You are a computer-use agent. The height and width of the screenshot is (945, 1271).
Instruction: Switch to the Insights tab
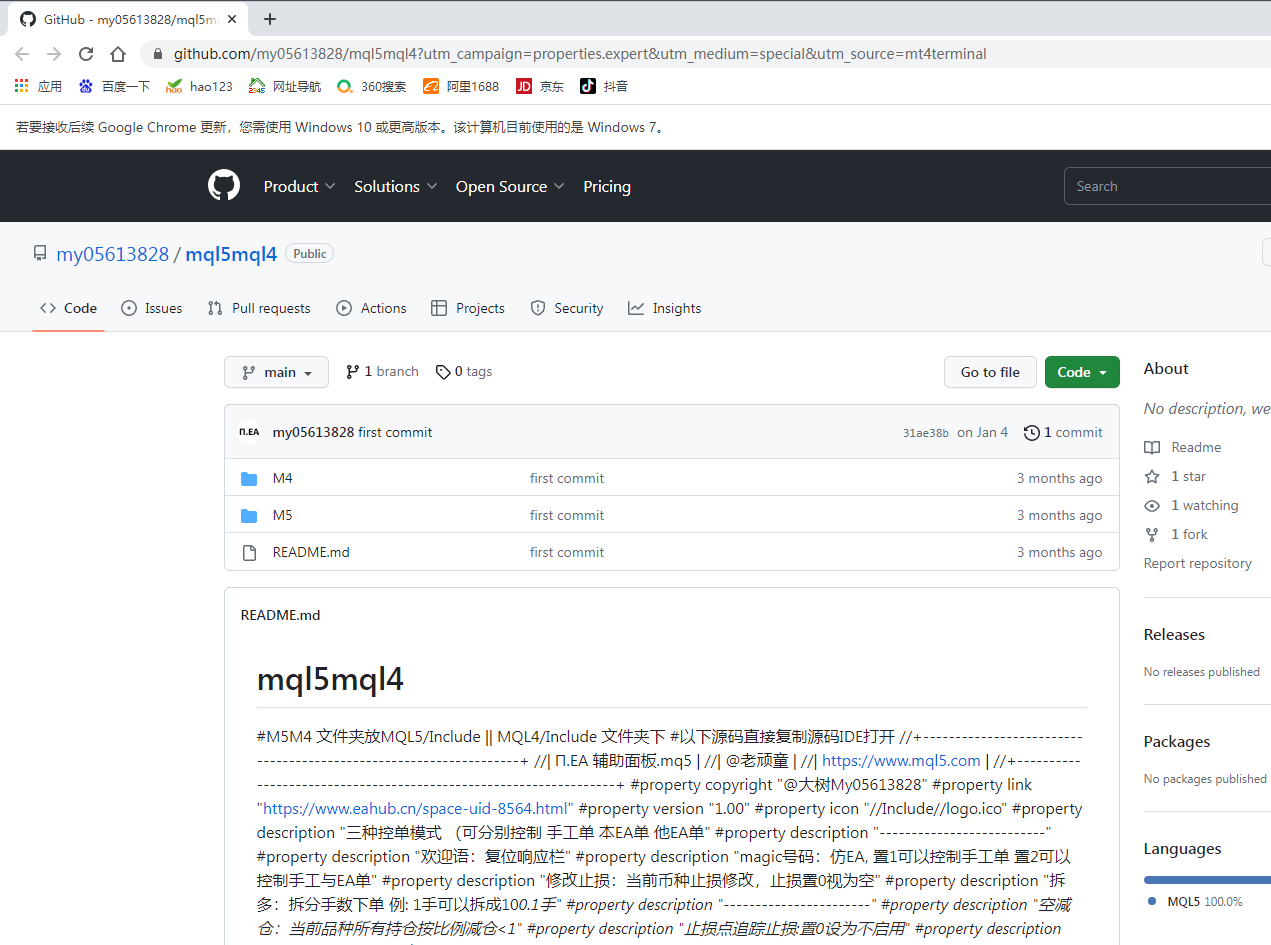click(664, 308)
